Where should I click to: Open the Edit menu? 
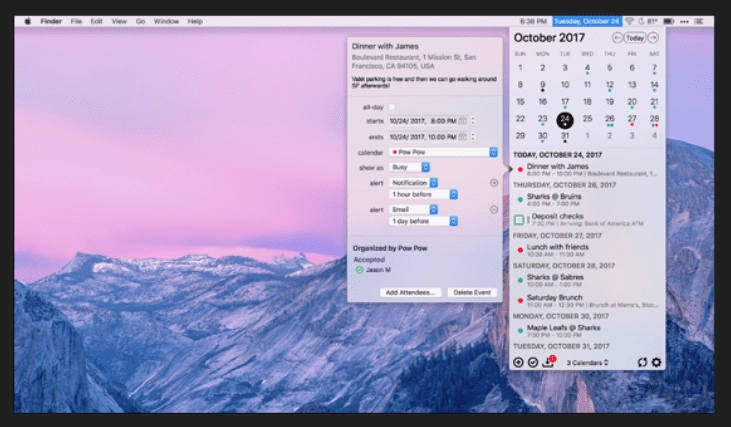pyautogui.click(x=97, y=21)
